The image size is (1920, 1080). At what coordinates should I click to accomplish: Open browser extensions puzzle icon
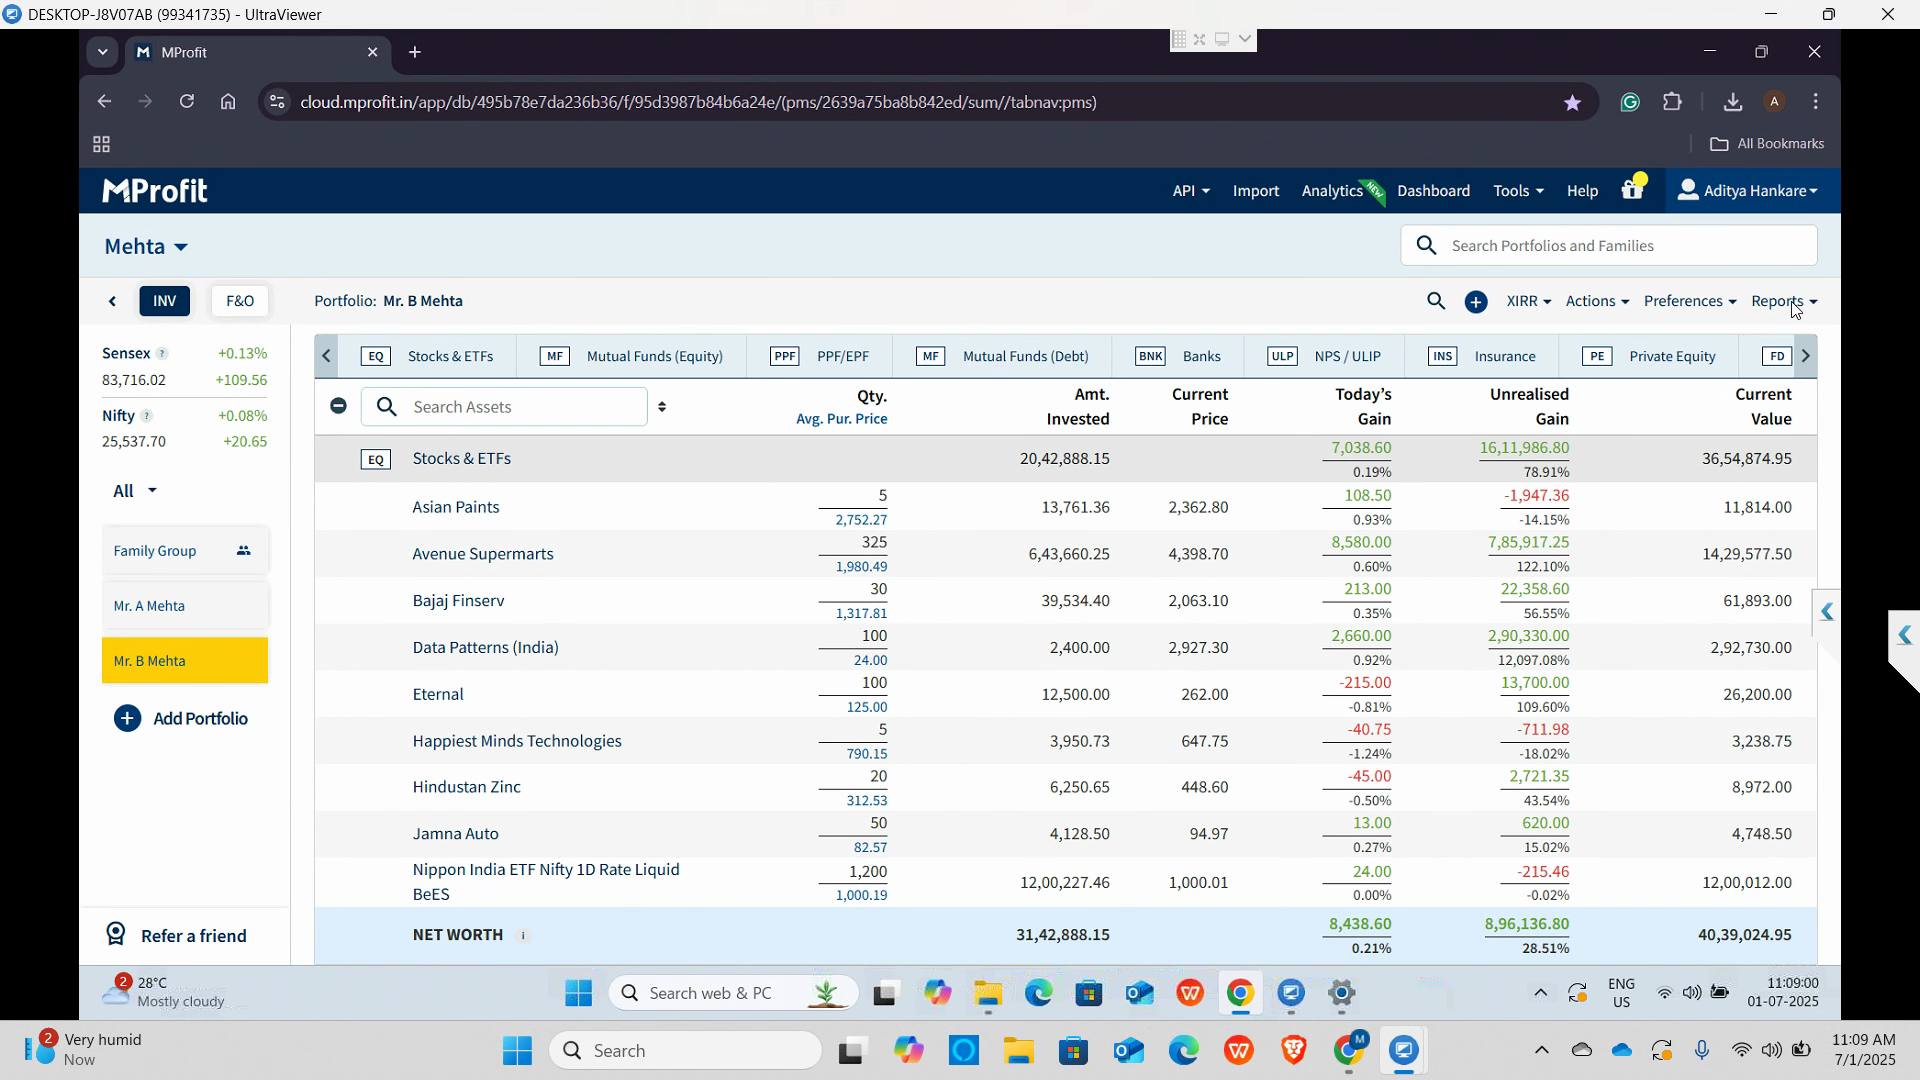tap(1672, 102)
